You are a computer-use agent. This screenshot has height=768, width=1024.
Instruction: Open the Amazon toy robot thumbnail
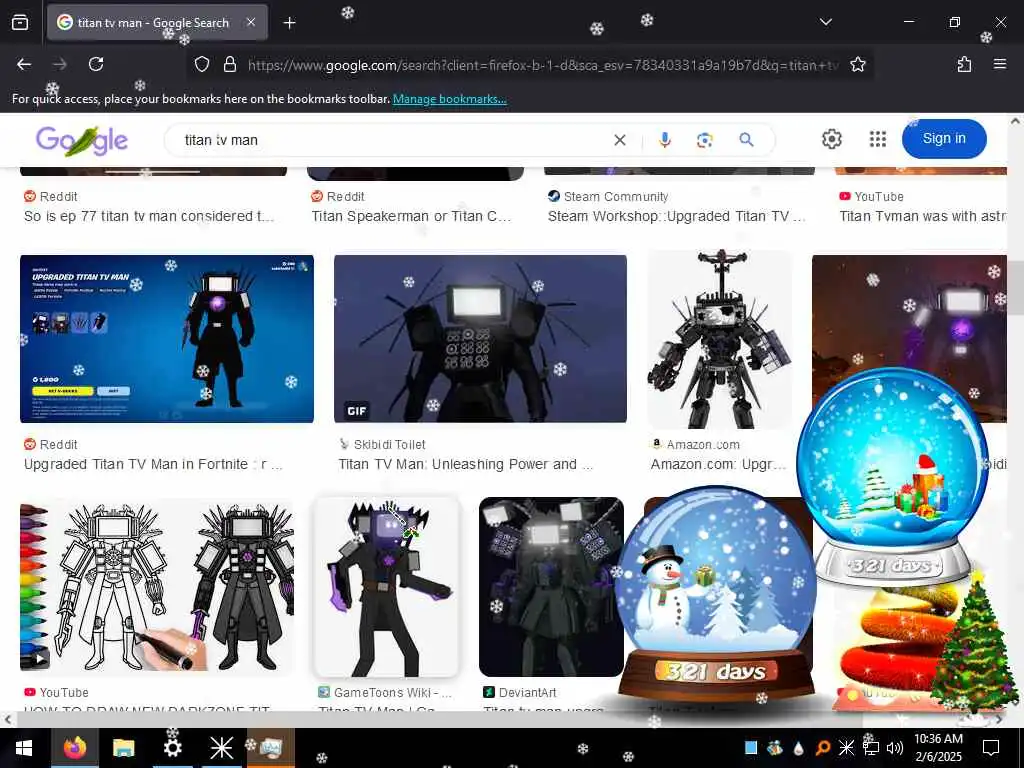pyautogui.click(x=719, y=339)
